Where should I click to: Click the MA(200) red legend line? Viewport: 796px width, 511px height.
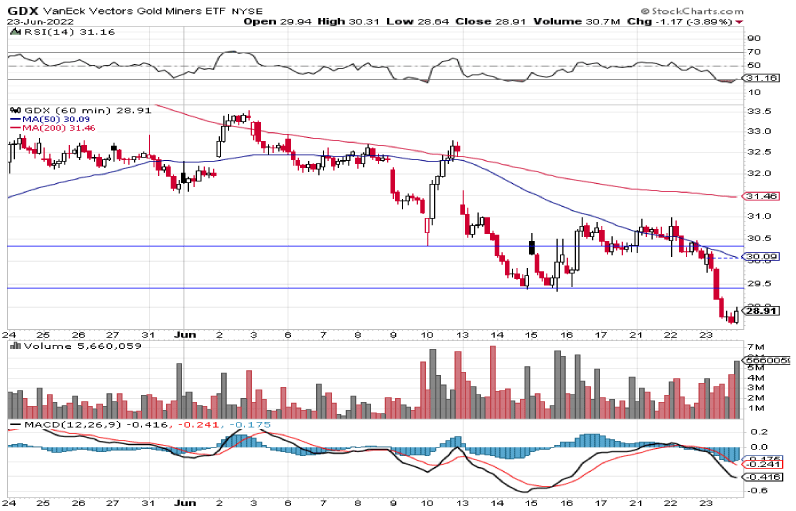coord(17,127)
